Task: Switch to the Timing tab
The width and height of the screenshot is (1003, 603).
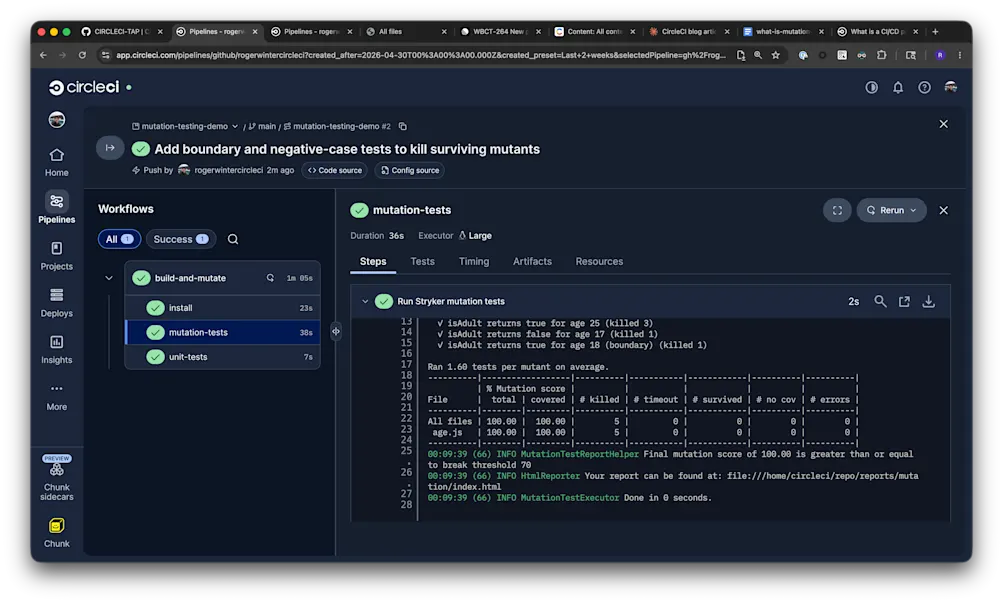Action: (x=473, y=262)
